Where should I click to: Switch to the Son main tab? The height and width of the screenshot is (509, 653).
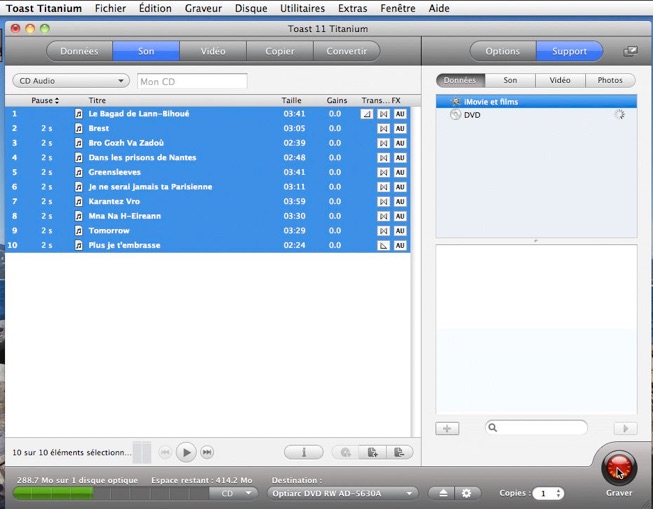pos(146,51)
